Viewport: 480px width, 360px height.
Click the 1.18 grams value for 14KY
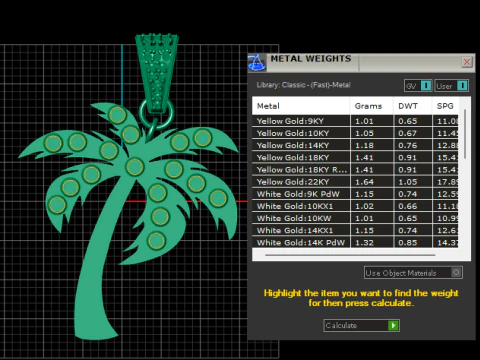click(364, 146)
